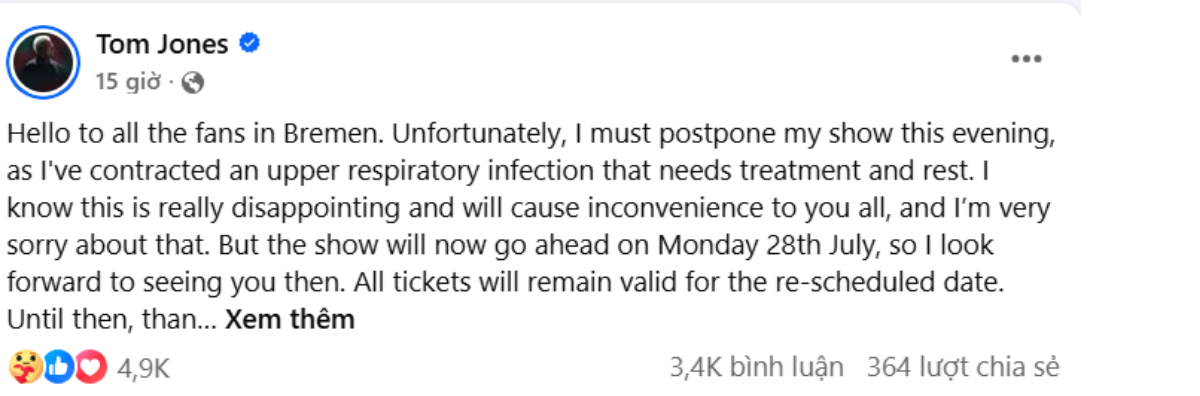Open the 3,4K bình luận comments
Image resolution: width=1200 pixels, height=396 pixels.
pyautogui.click(x=757, y=367)
